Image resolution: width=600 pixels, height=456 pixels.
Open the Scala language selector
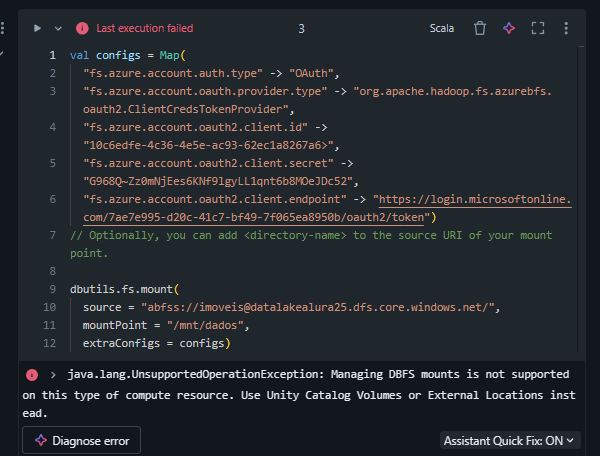(x=441, y=28)
